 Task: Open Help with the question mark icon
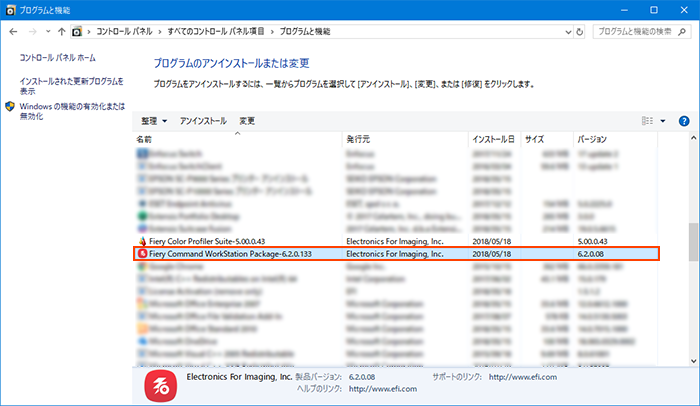tap(684, 121)
